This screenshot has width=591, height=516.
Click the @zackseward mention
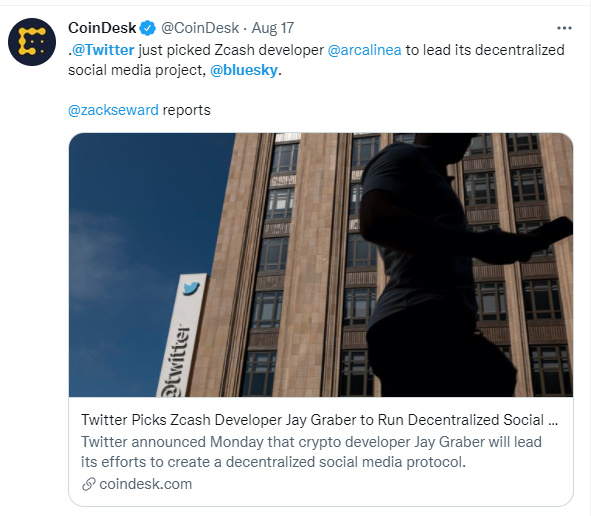tap(113, 110)
